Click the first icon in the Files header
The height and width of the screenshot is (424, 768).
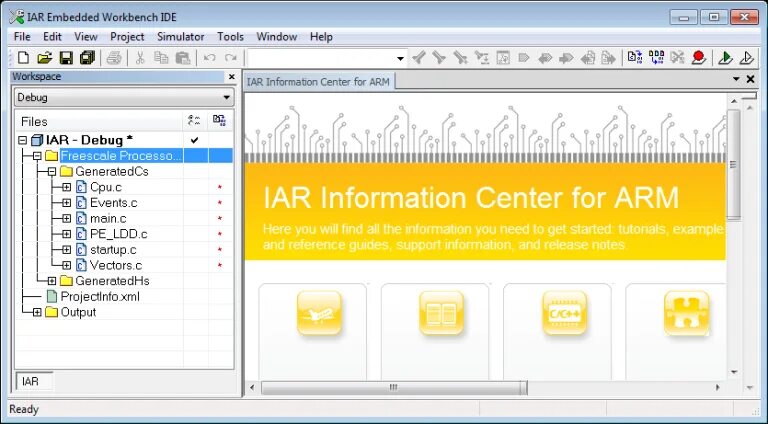pyautogui.click(x=194, y=120)
